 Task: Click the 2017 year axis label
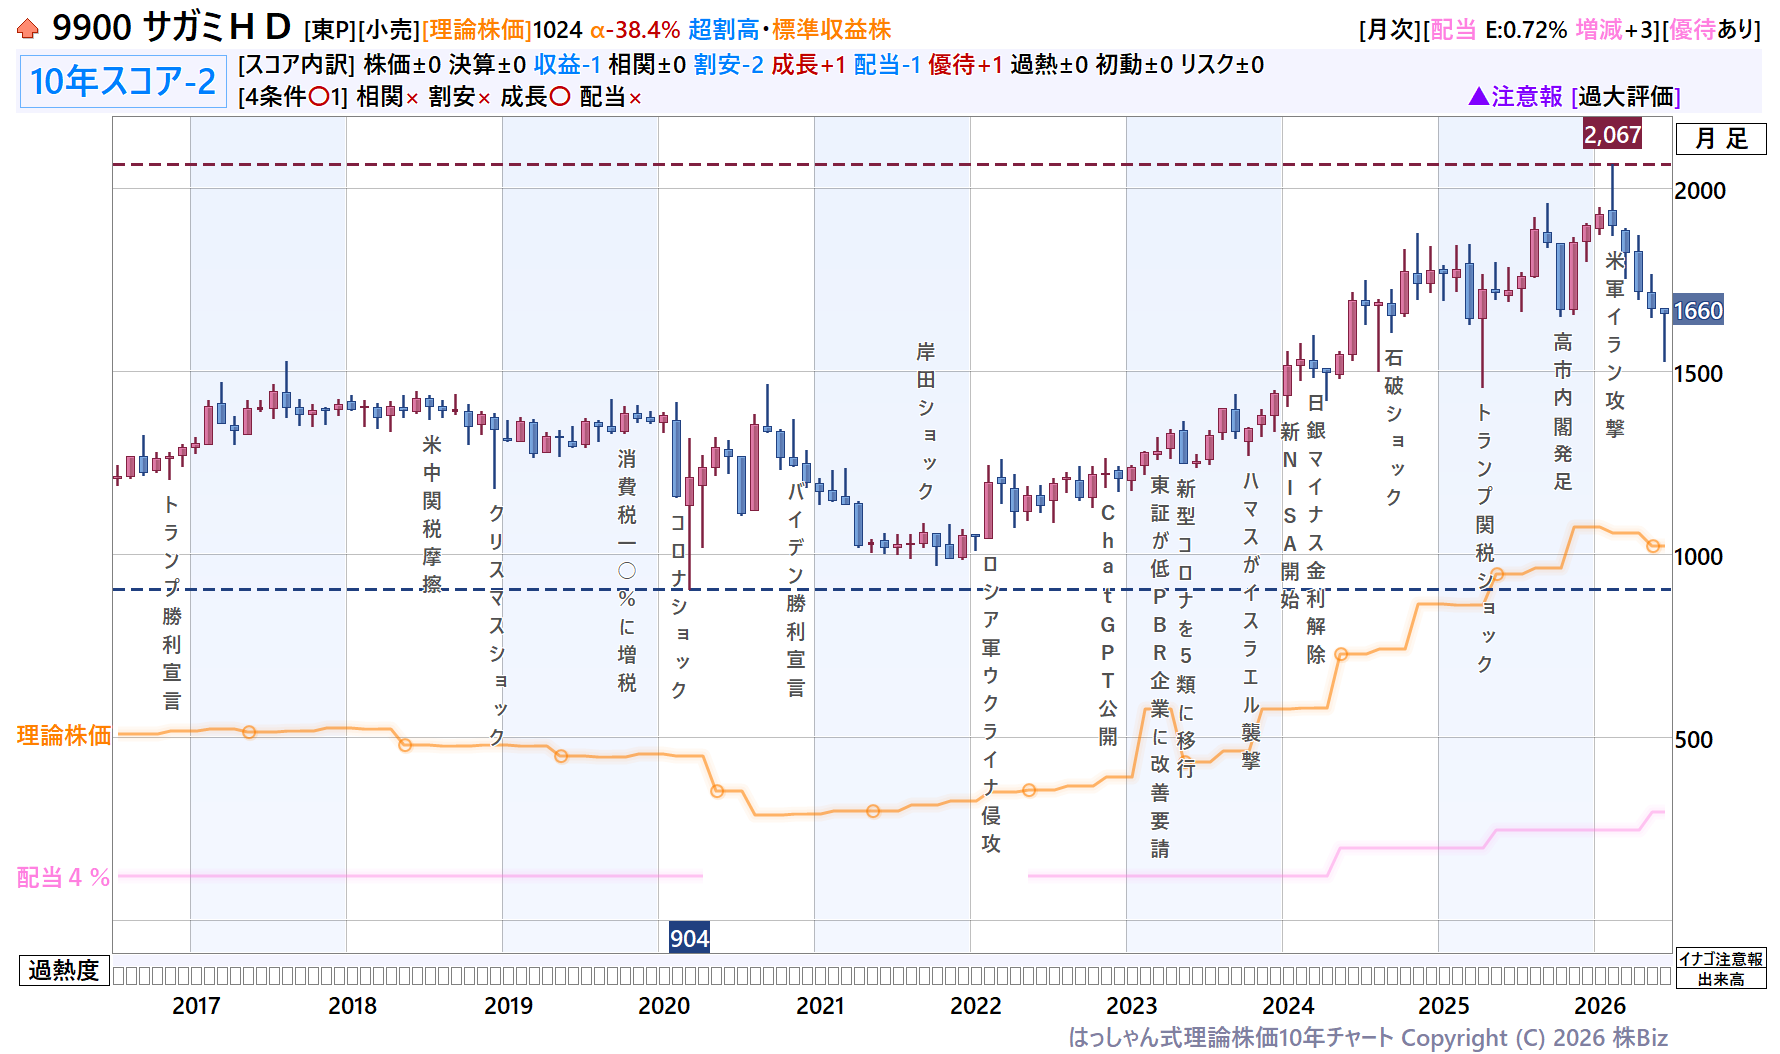point(196,1006)
